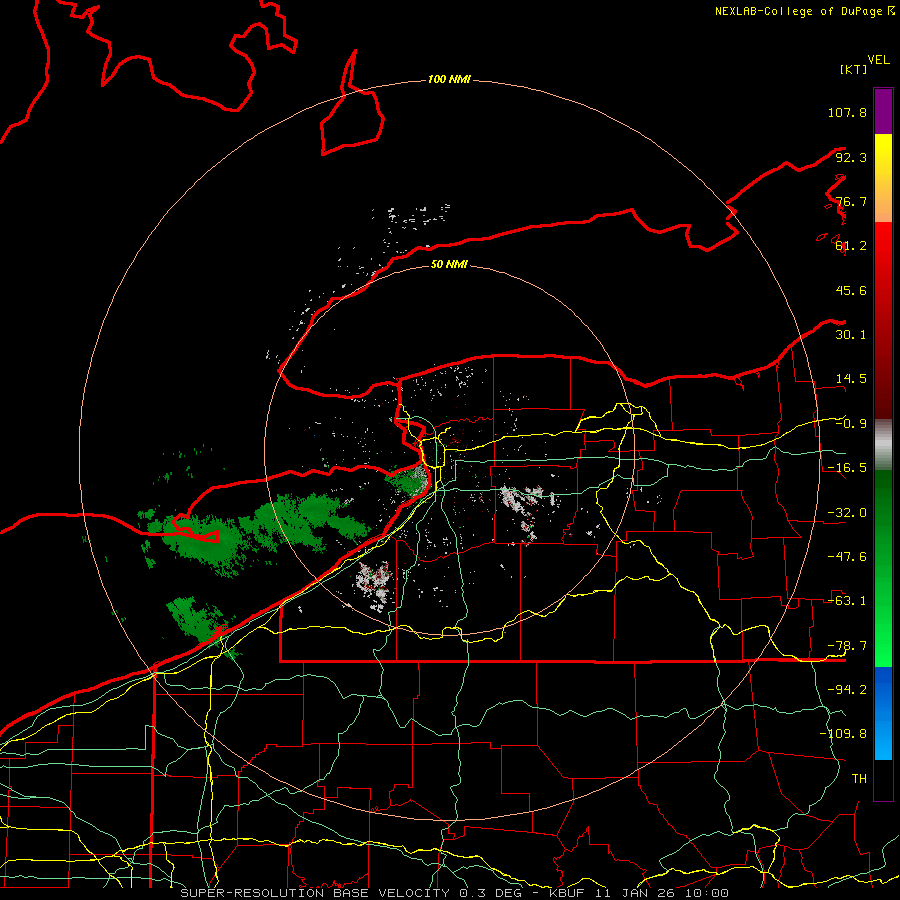Pick the green segment of the color bar
Viewport: 900px width, 900px height.
[883, 568]
